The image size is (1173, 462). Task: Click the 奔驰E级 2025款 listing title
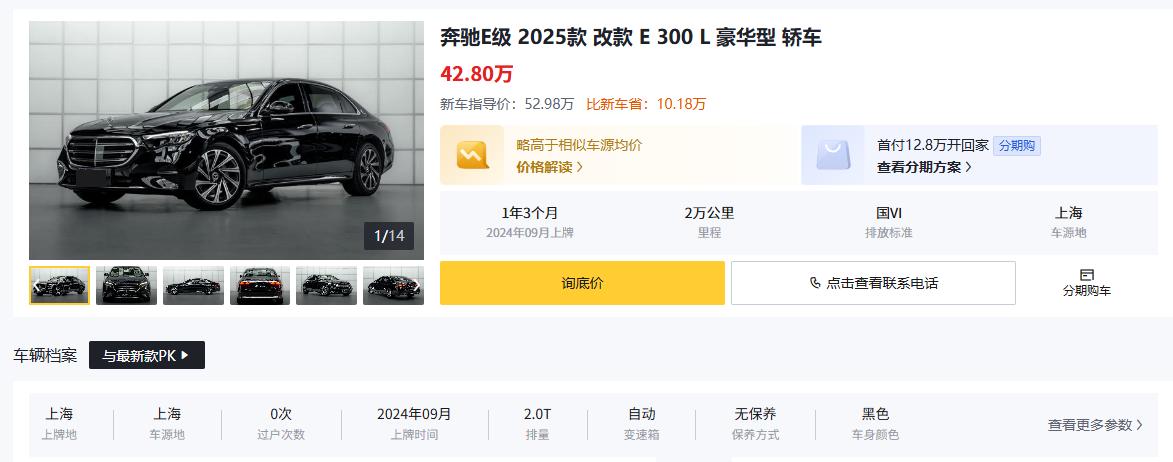(631, 38)
